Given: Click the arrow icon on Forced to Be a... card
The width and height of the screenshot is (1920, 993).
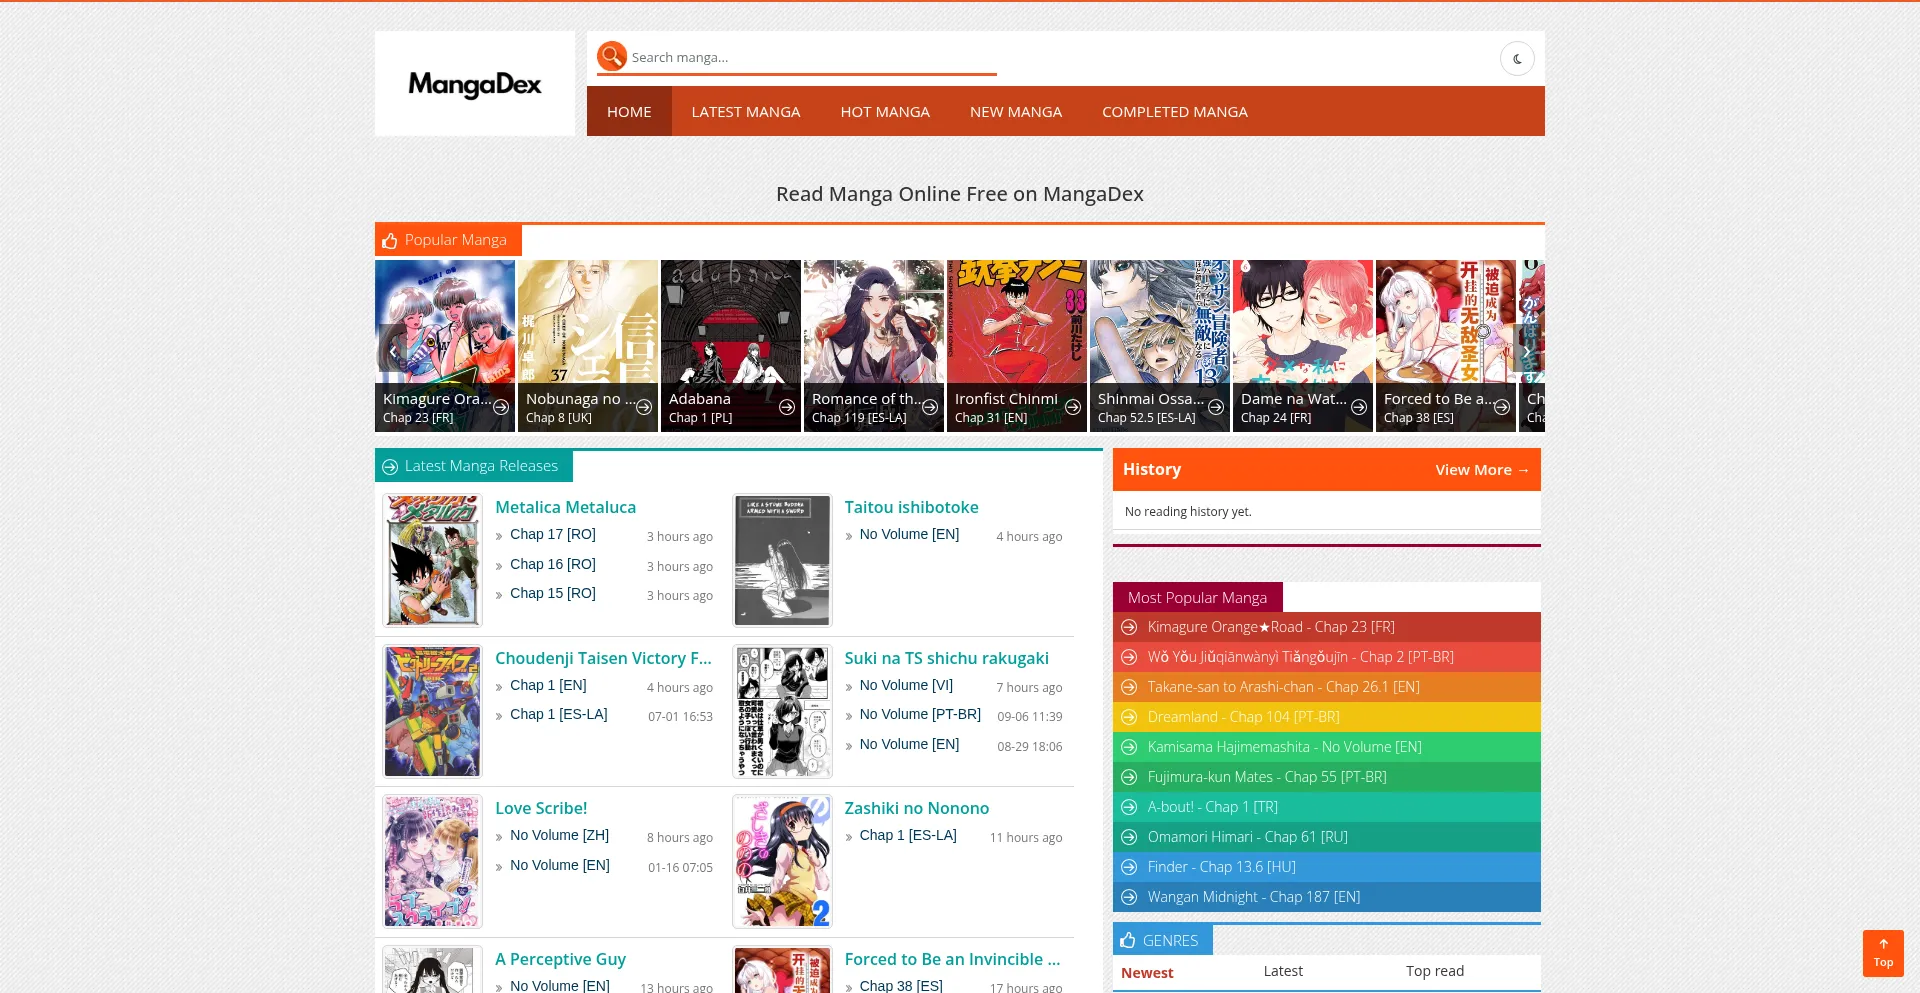Looking at the screenshot, I should click(x=1502, y=407).
